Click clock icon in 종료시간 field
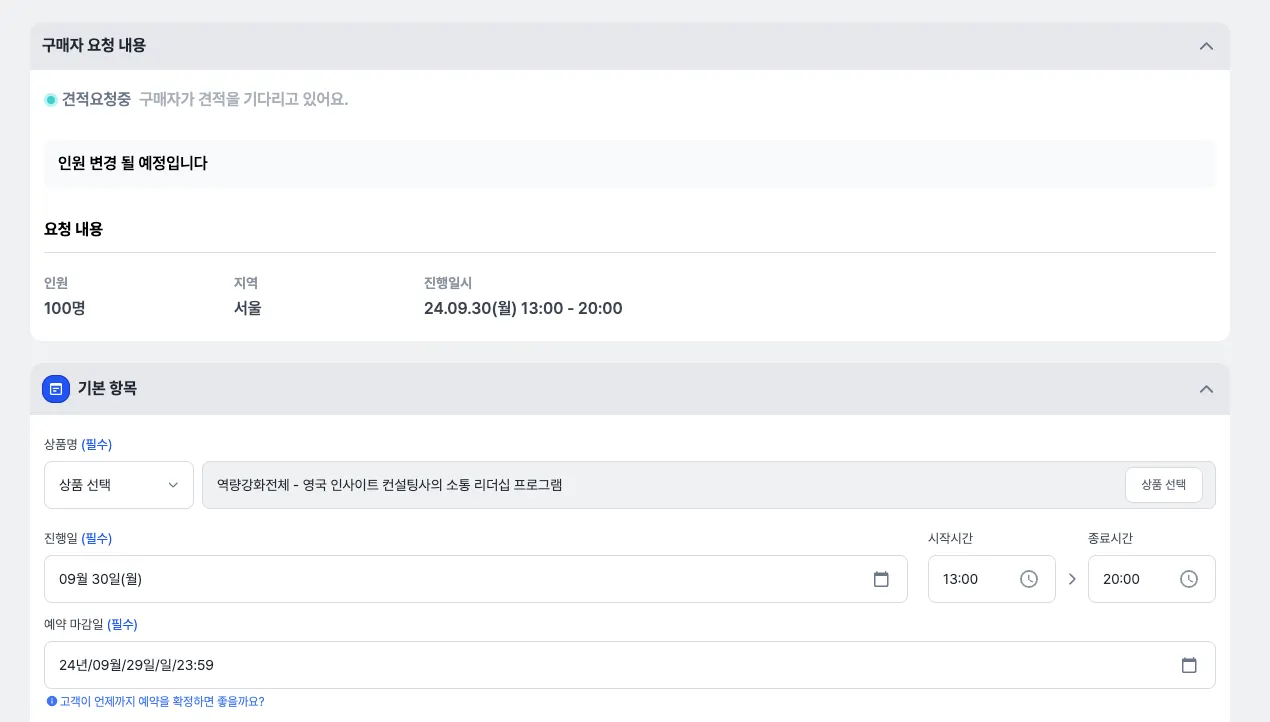This screenshot has width=1270, height=722. [x=1189, y=579]
